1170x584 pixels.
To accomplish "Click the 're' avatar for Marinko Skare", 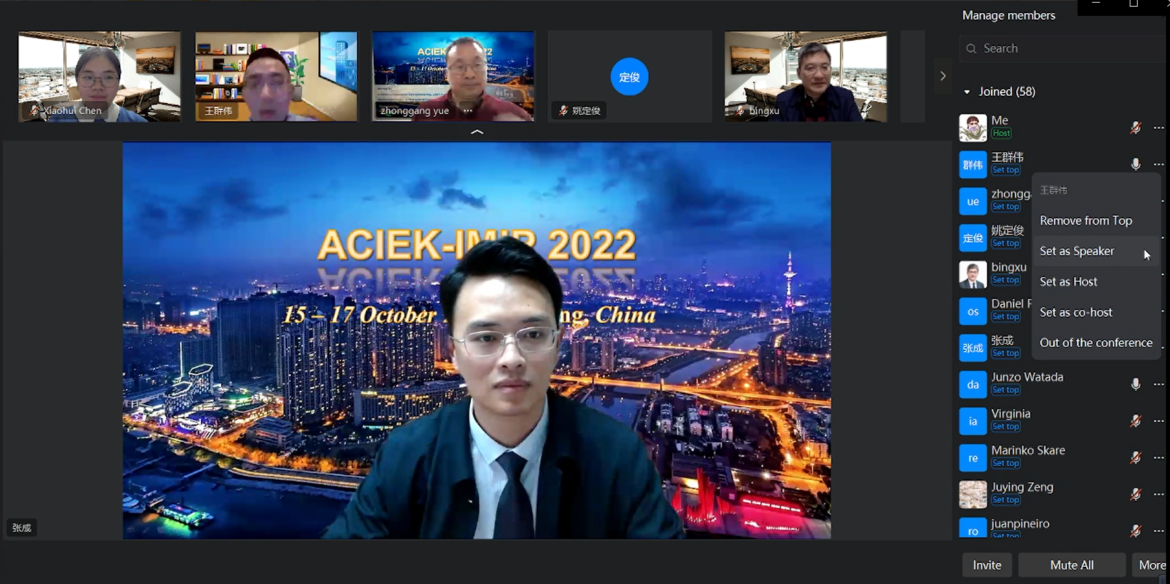I will tap(973, 457).
